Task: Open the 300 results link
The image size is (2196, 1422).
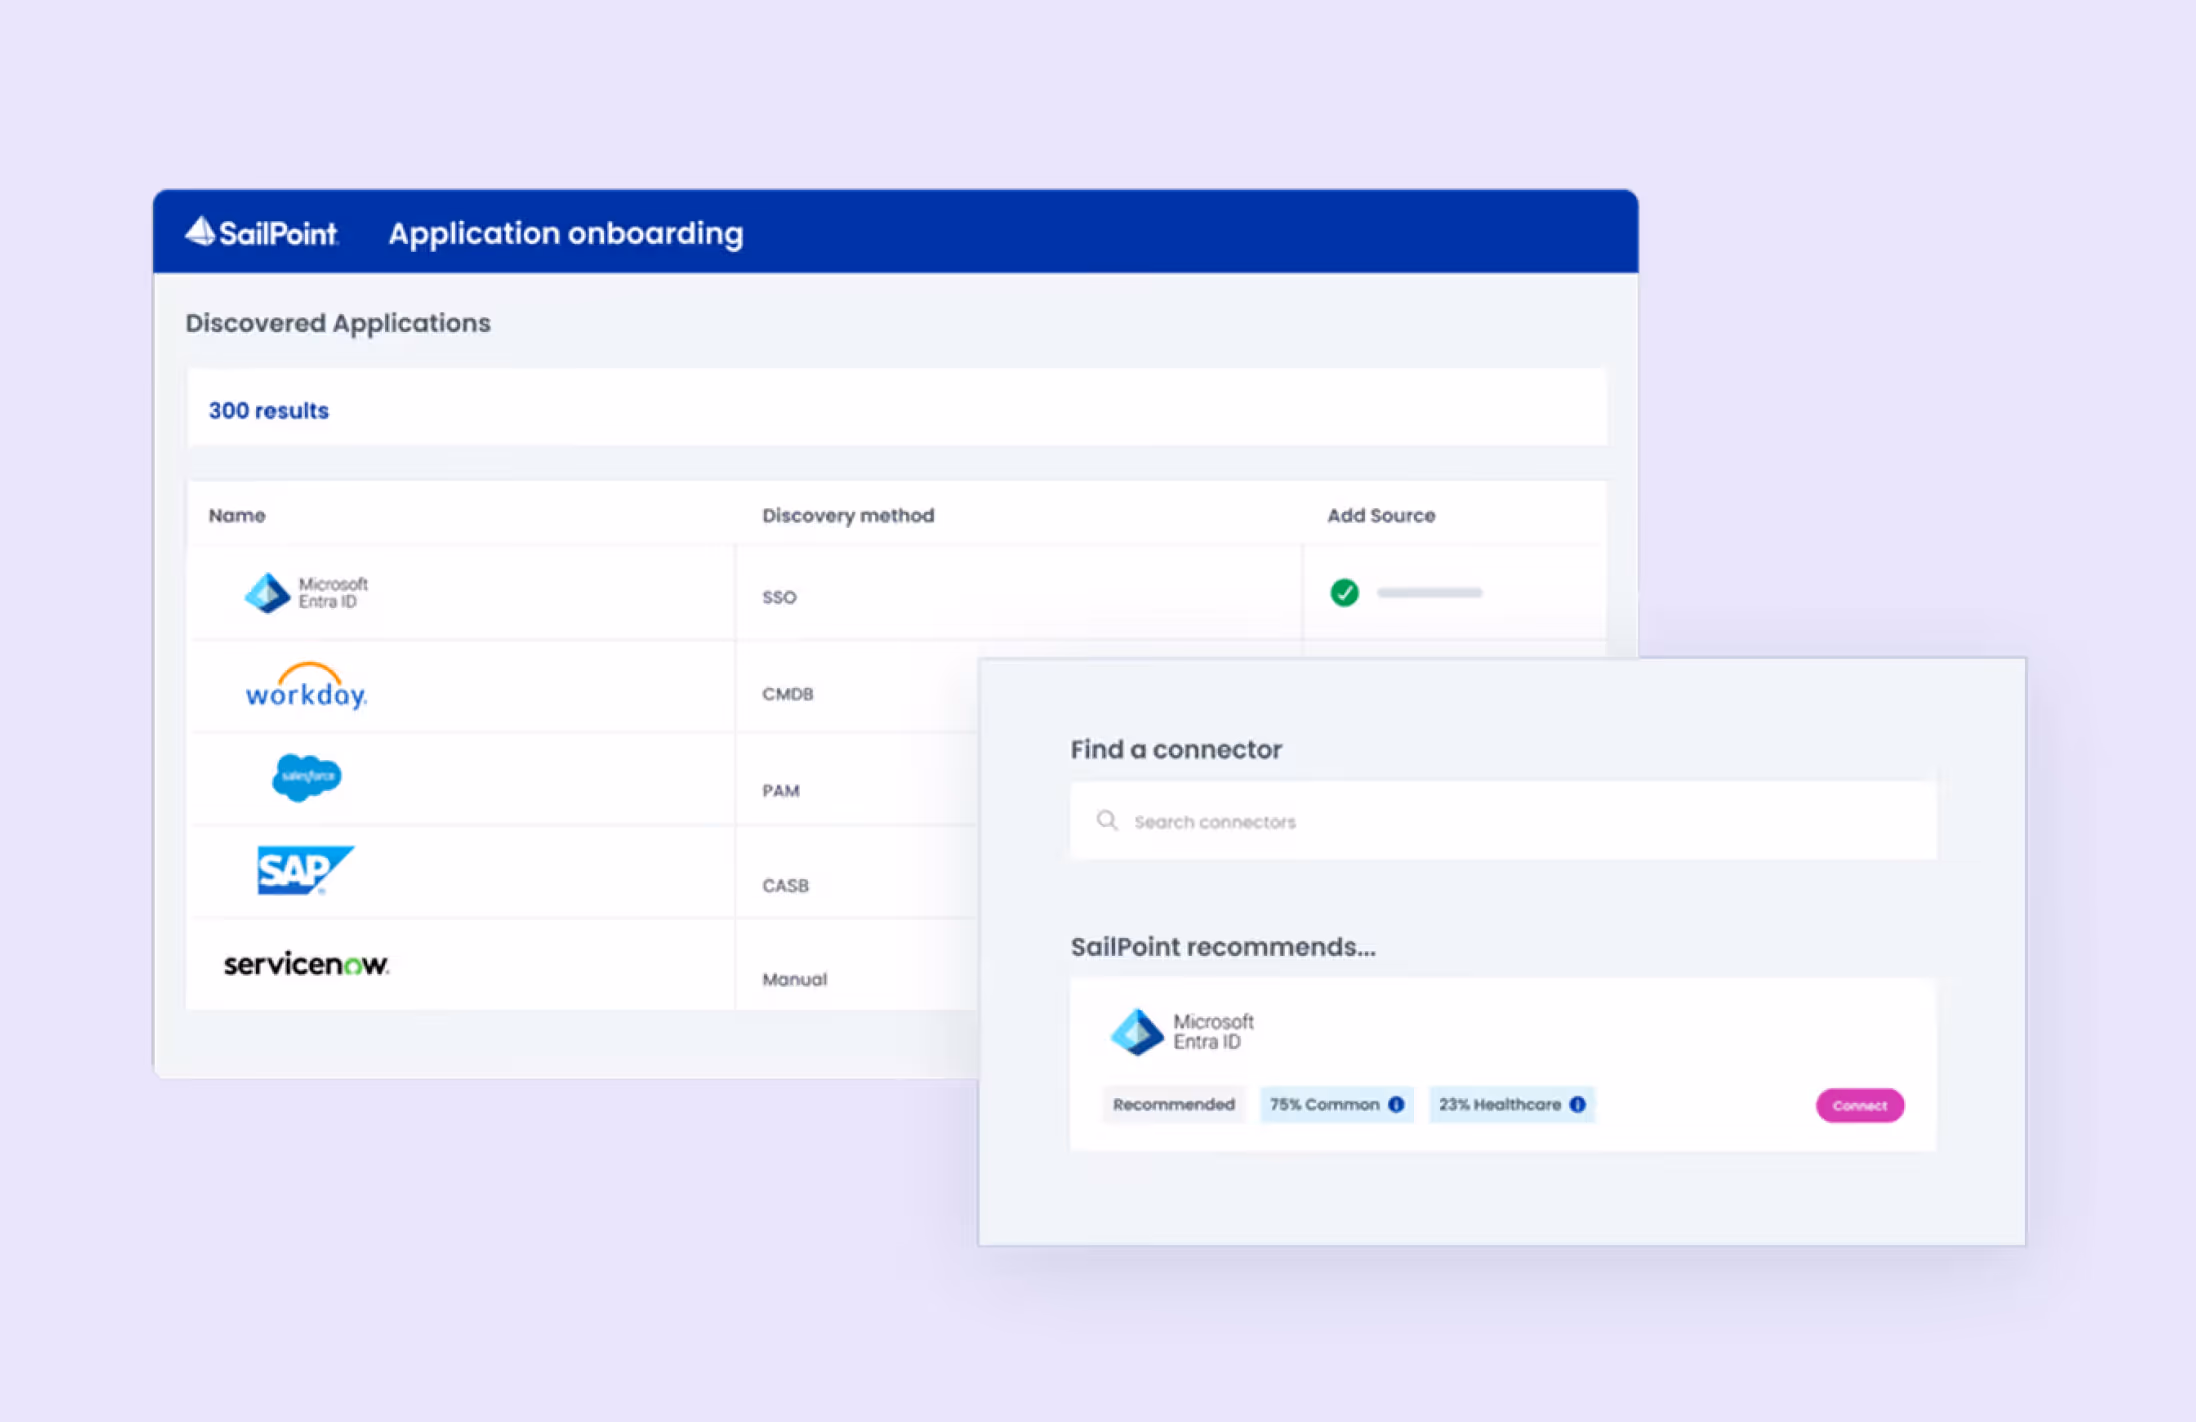Action: tap(267, 409)
